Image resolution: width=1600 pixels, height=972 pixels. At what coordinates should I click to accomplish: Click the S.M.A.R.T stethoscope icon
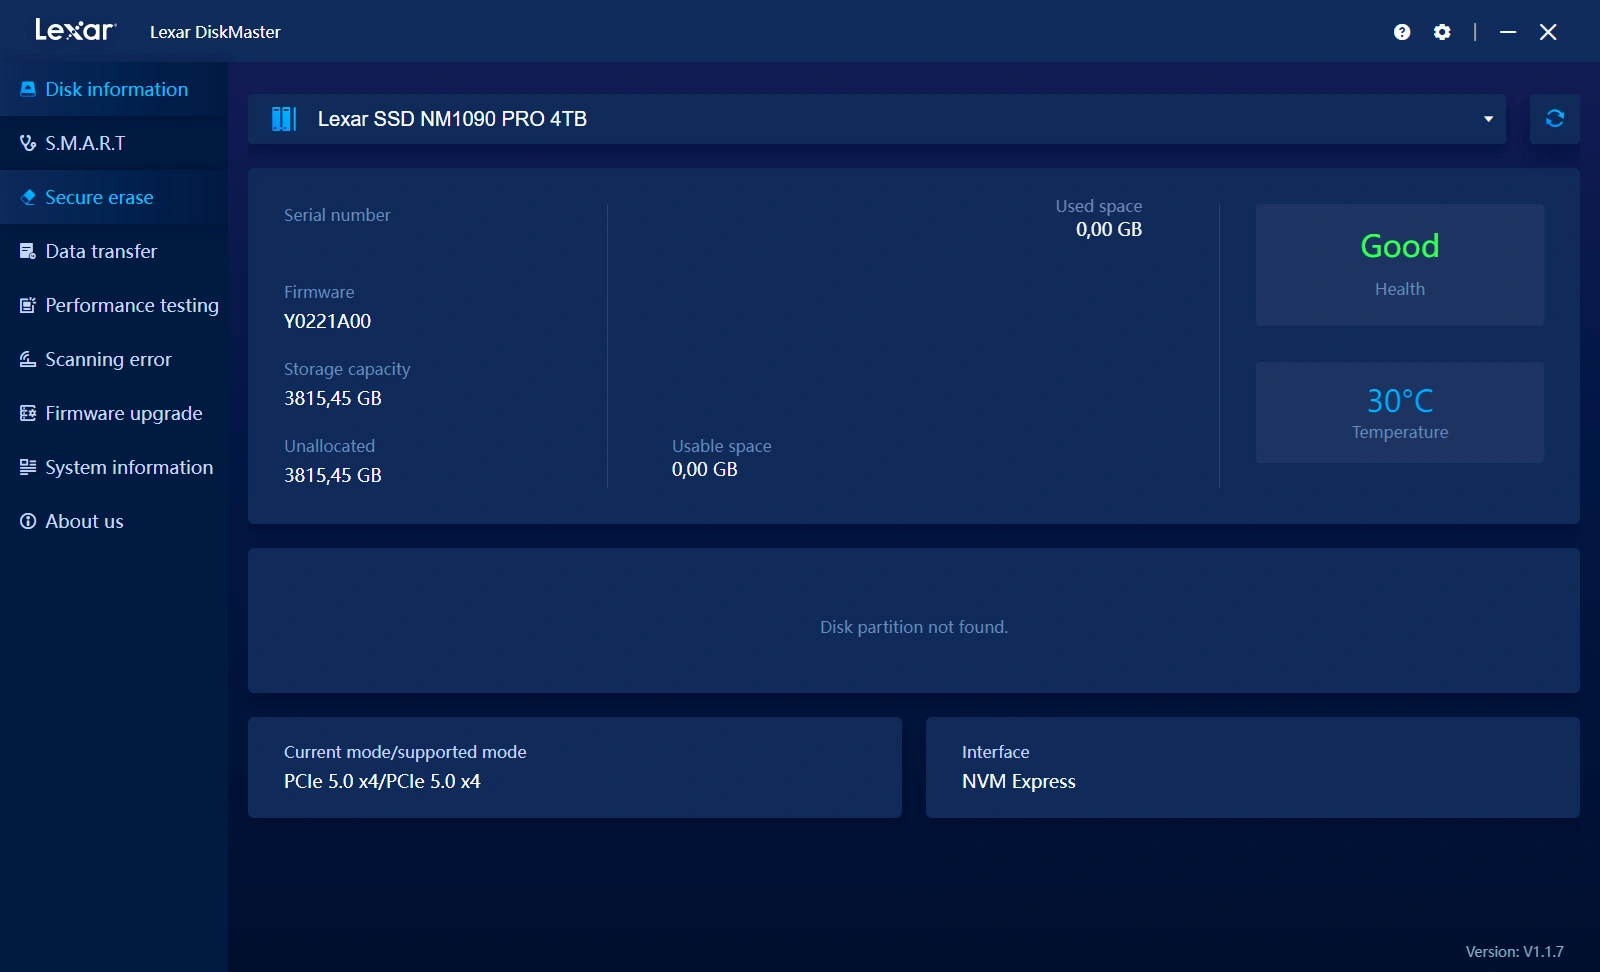tap(28, 143)
